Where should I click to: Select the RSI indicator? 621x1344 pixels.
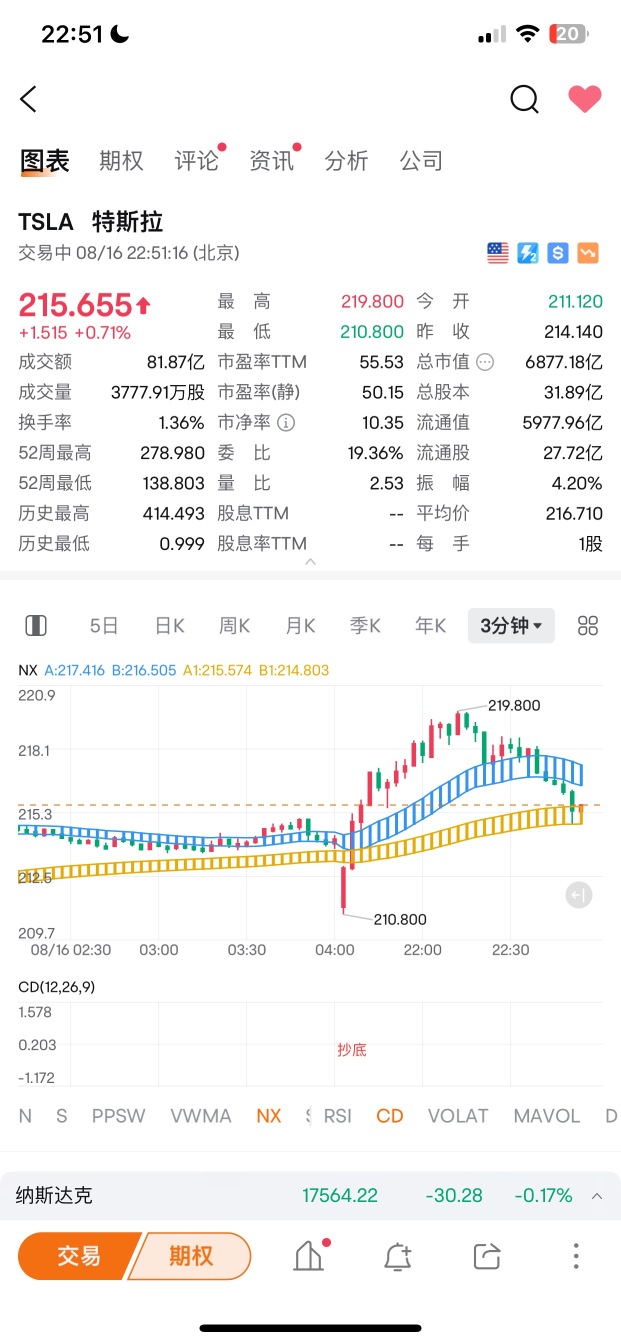[x=337, y=1116]
